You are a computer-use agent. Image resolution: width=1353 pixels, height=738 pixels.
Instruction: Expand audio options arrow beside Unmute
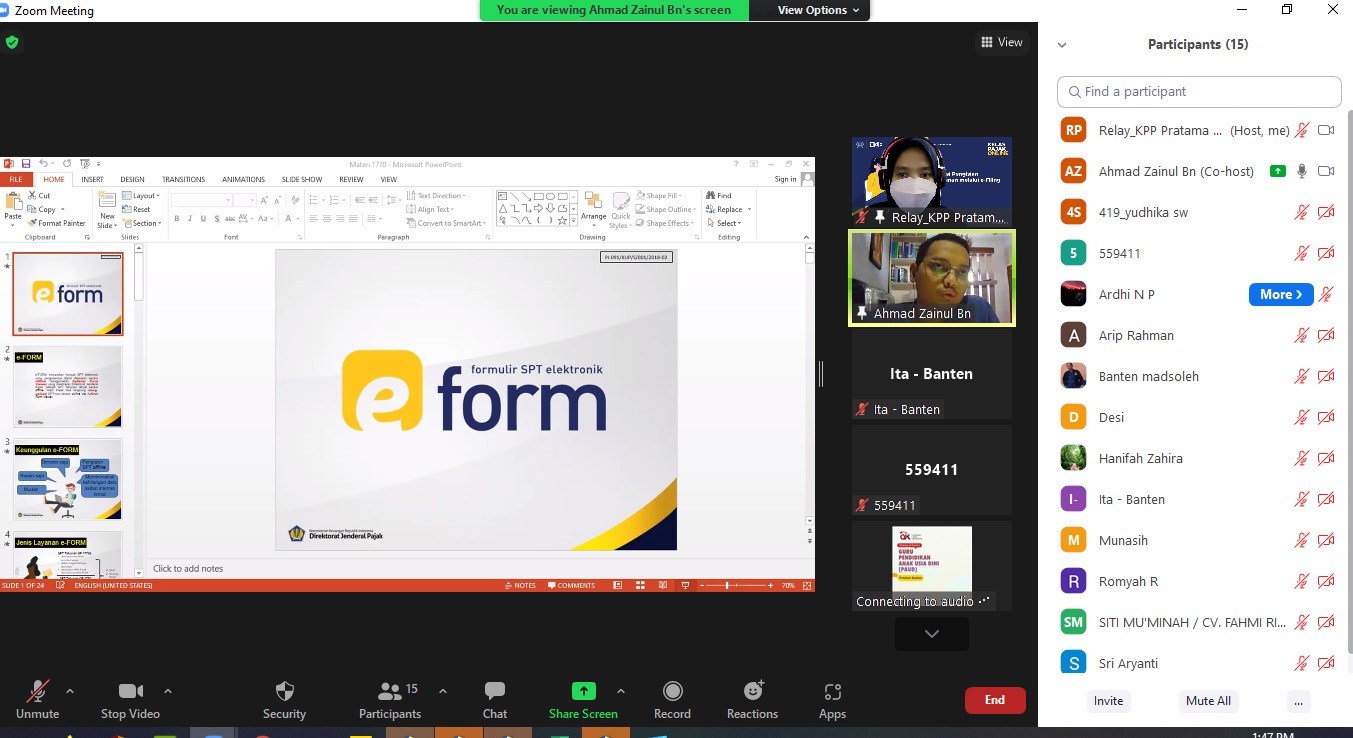pyautogui.click(x=70, y=691)
